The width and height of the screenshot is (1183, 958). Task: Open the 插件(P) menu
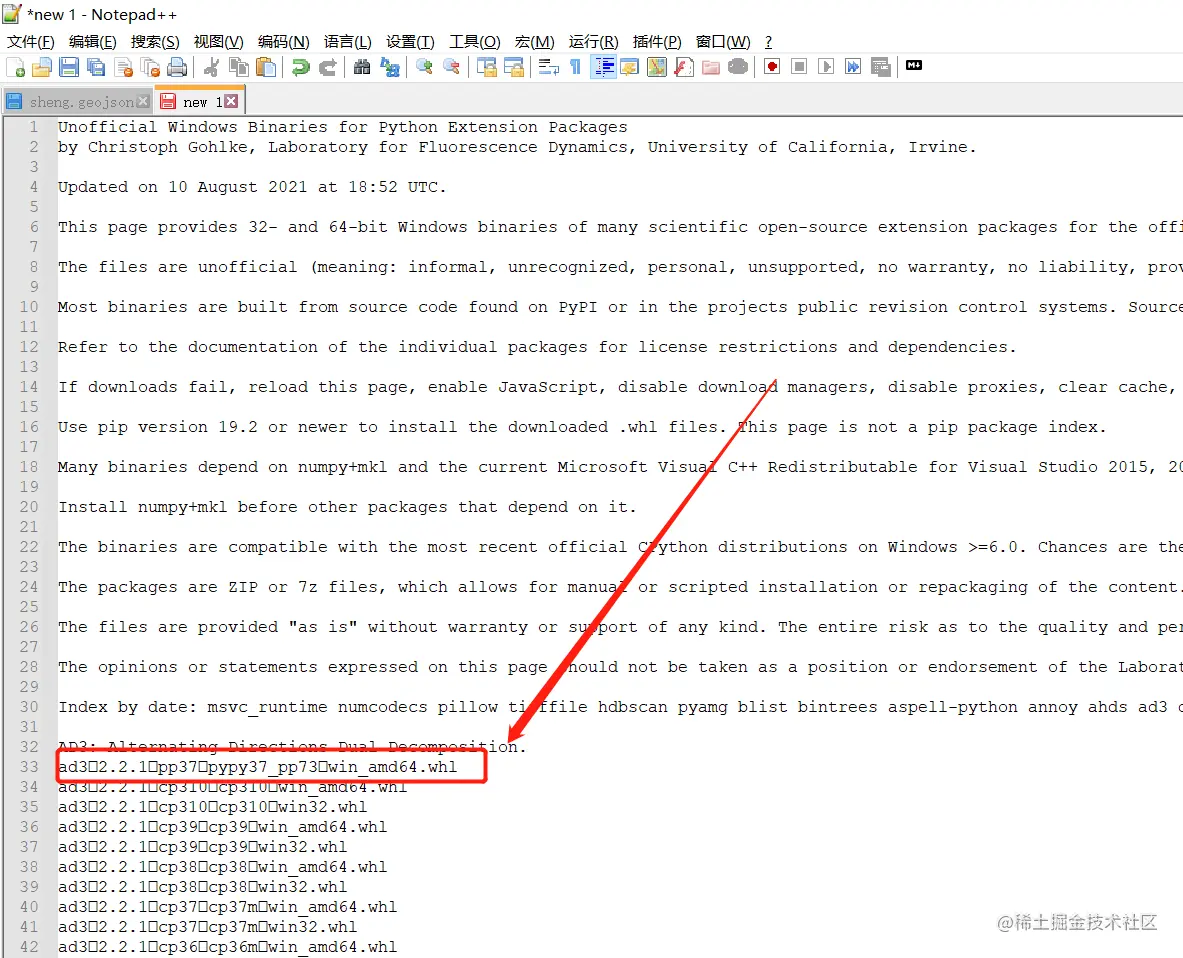(656, 41)
